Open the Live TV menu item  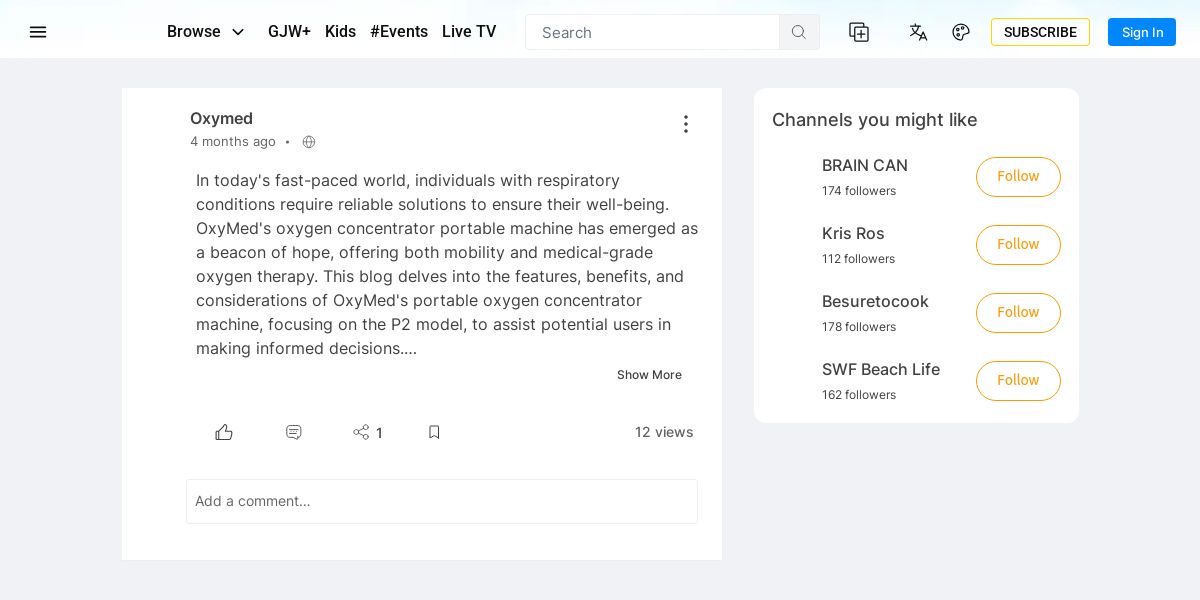pyautogui.click(x=469, y=32)
